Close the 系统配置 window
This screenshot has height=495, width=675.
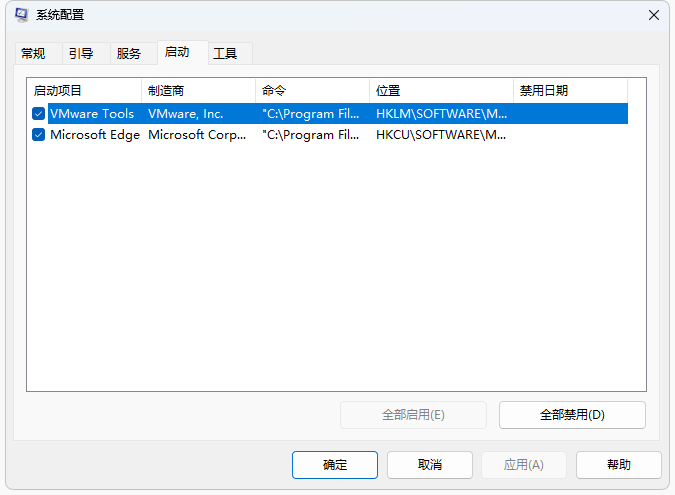(x=654, y=15)
